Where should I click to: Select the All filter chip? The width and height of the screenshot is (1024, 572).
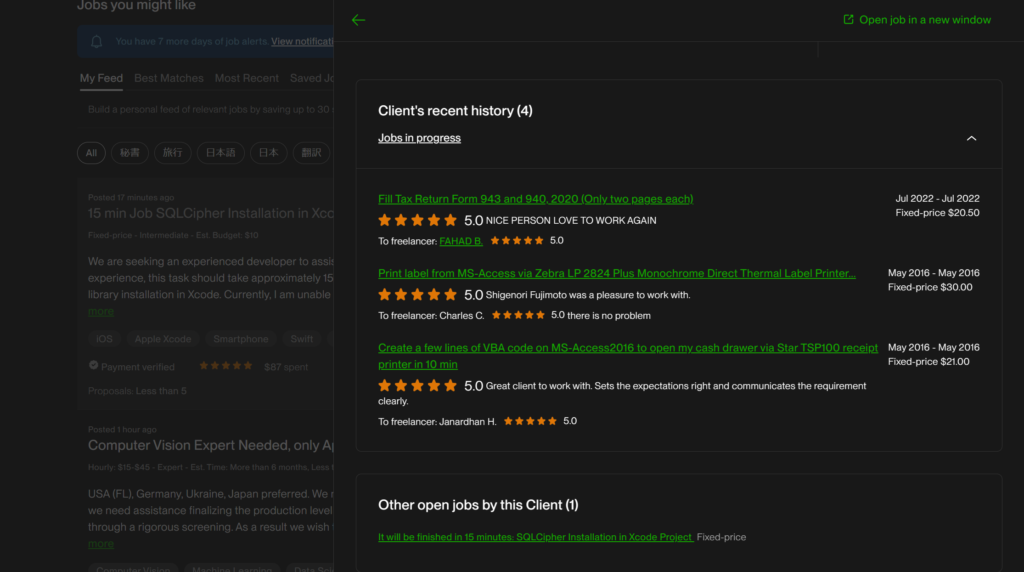pos(91,153)
